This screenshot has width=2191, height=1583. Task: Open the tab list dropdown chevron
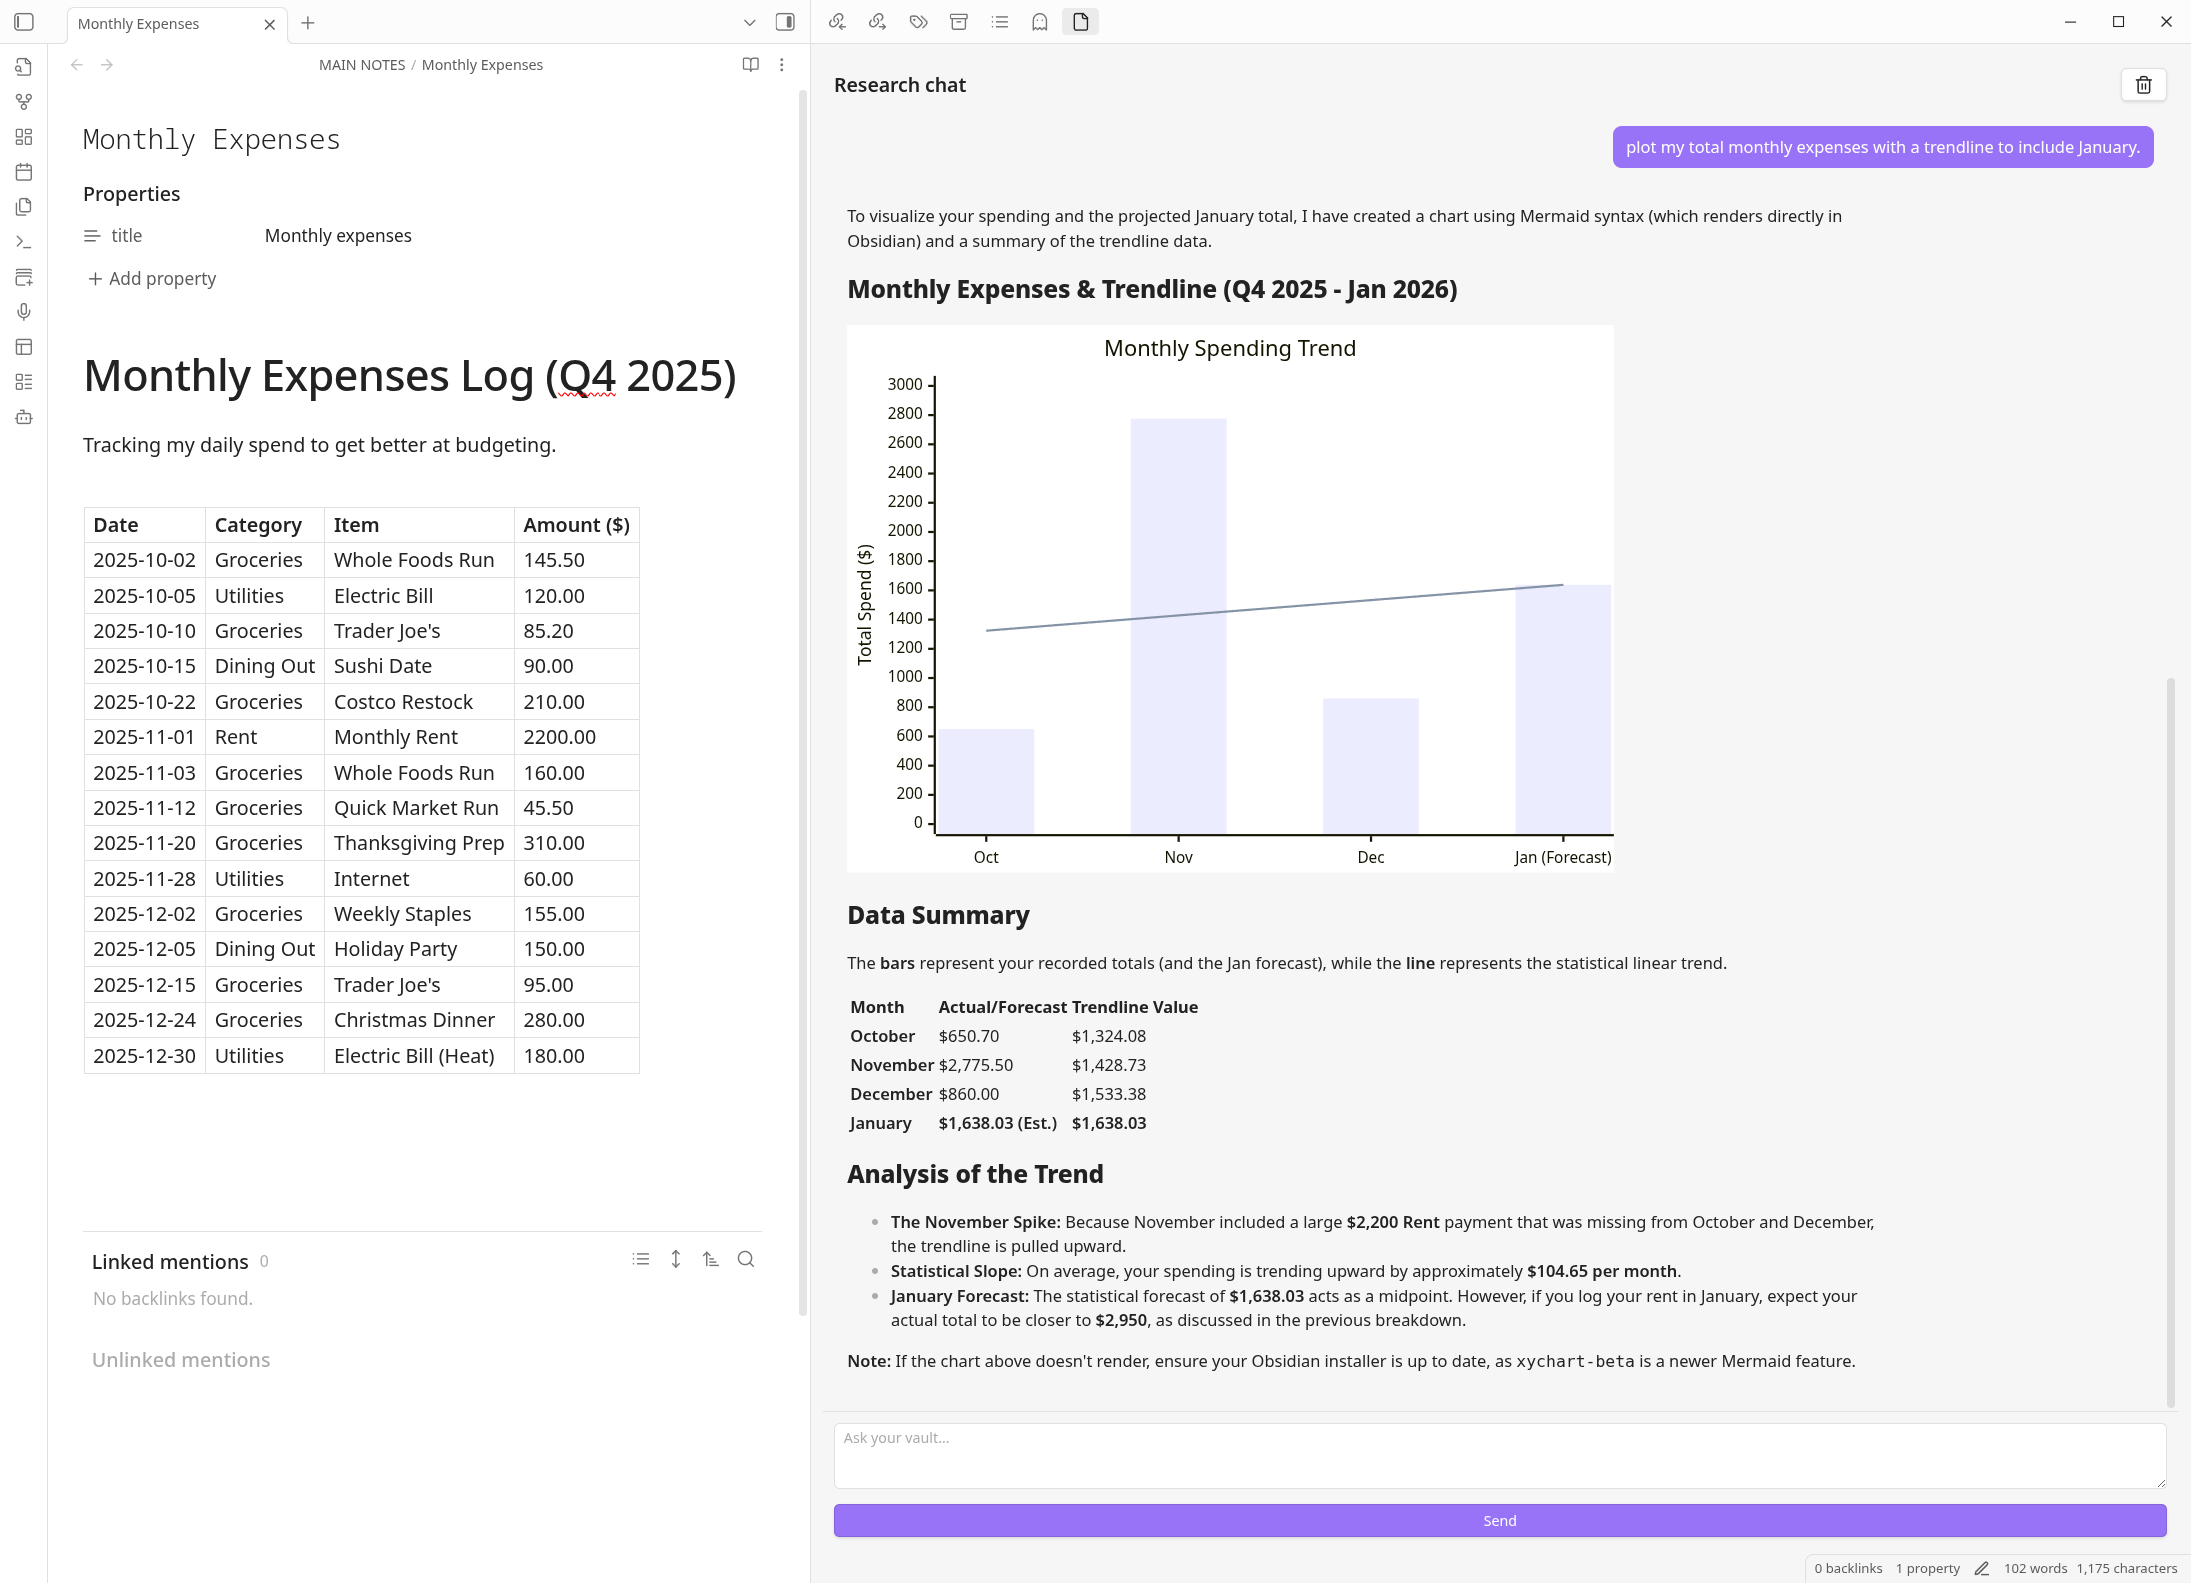point(749,22)
